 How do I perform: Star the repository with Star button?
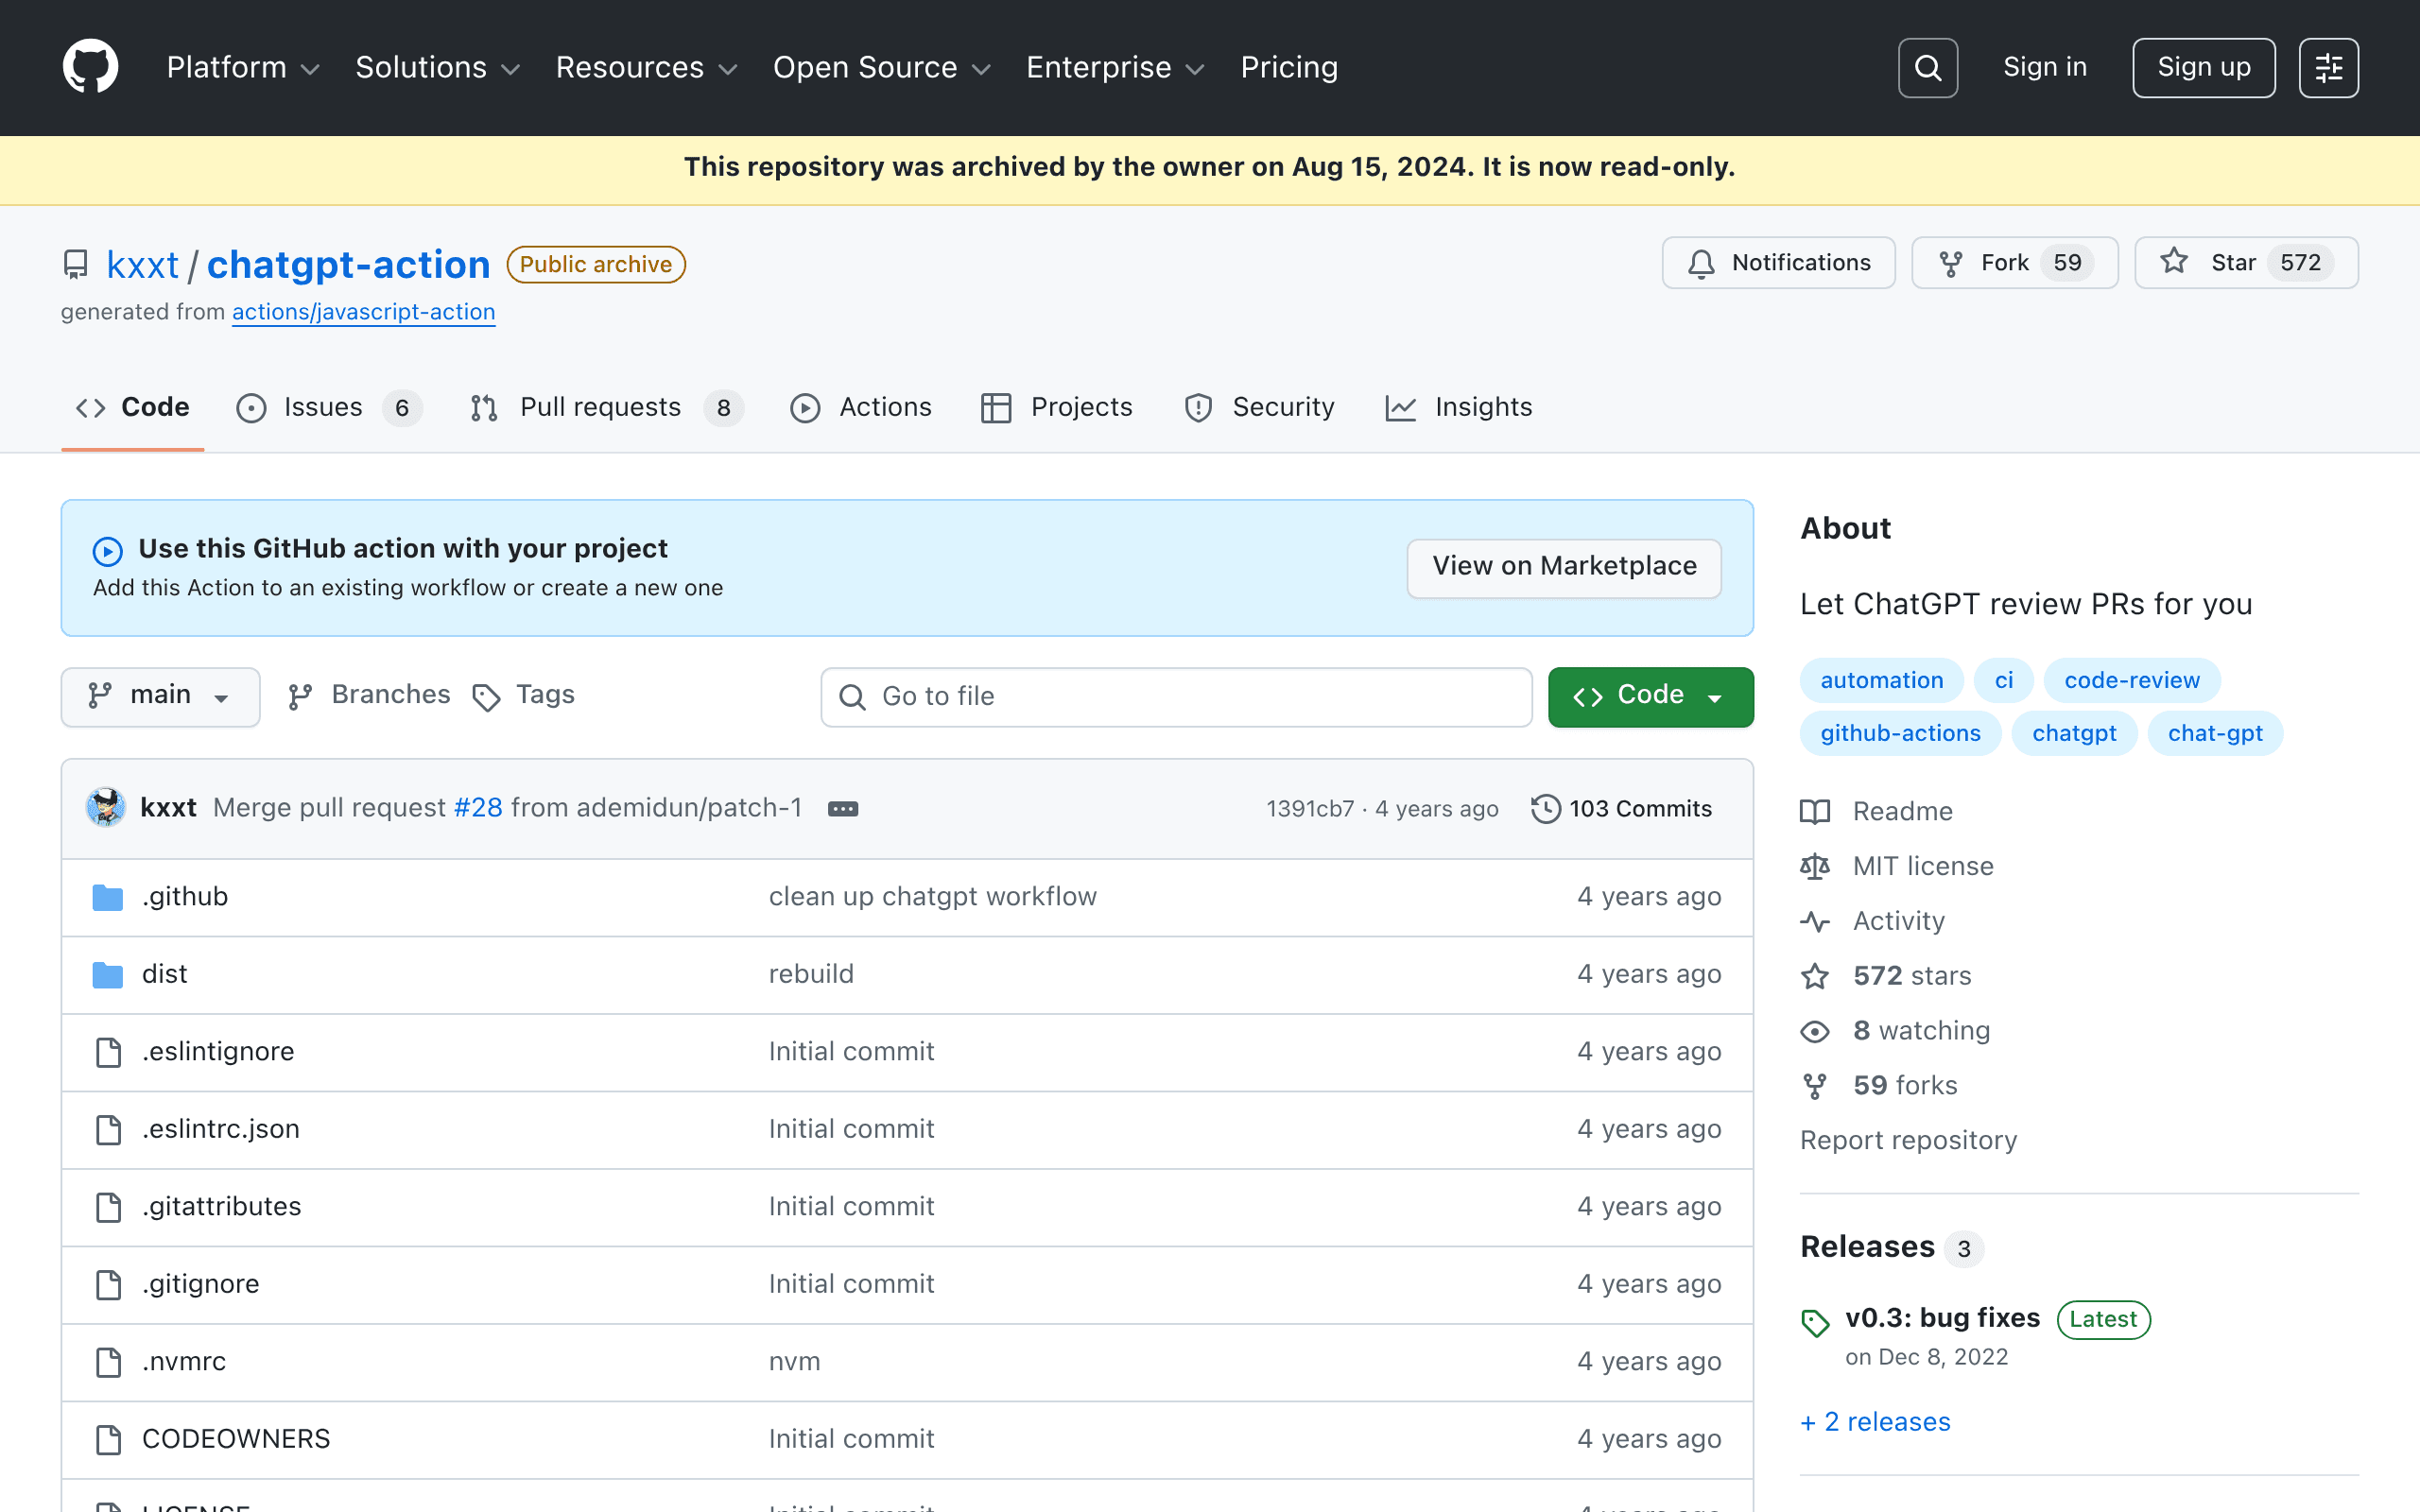tap(2246, 263)
